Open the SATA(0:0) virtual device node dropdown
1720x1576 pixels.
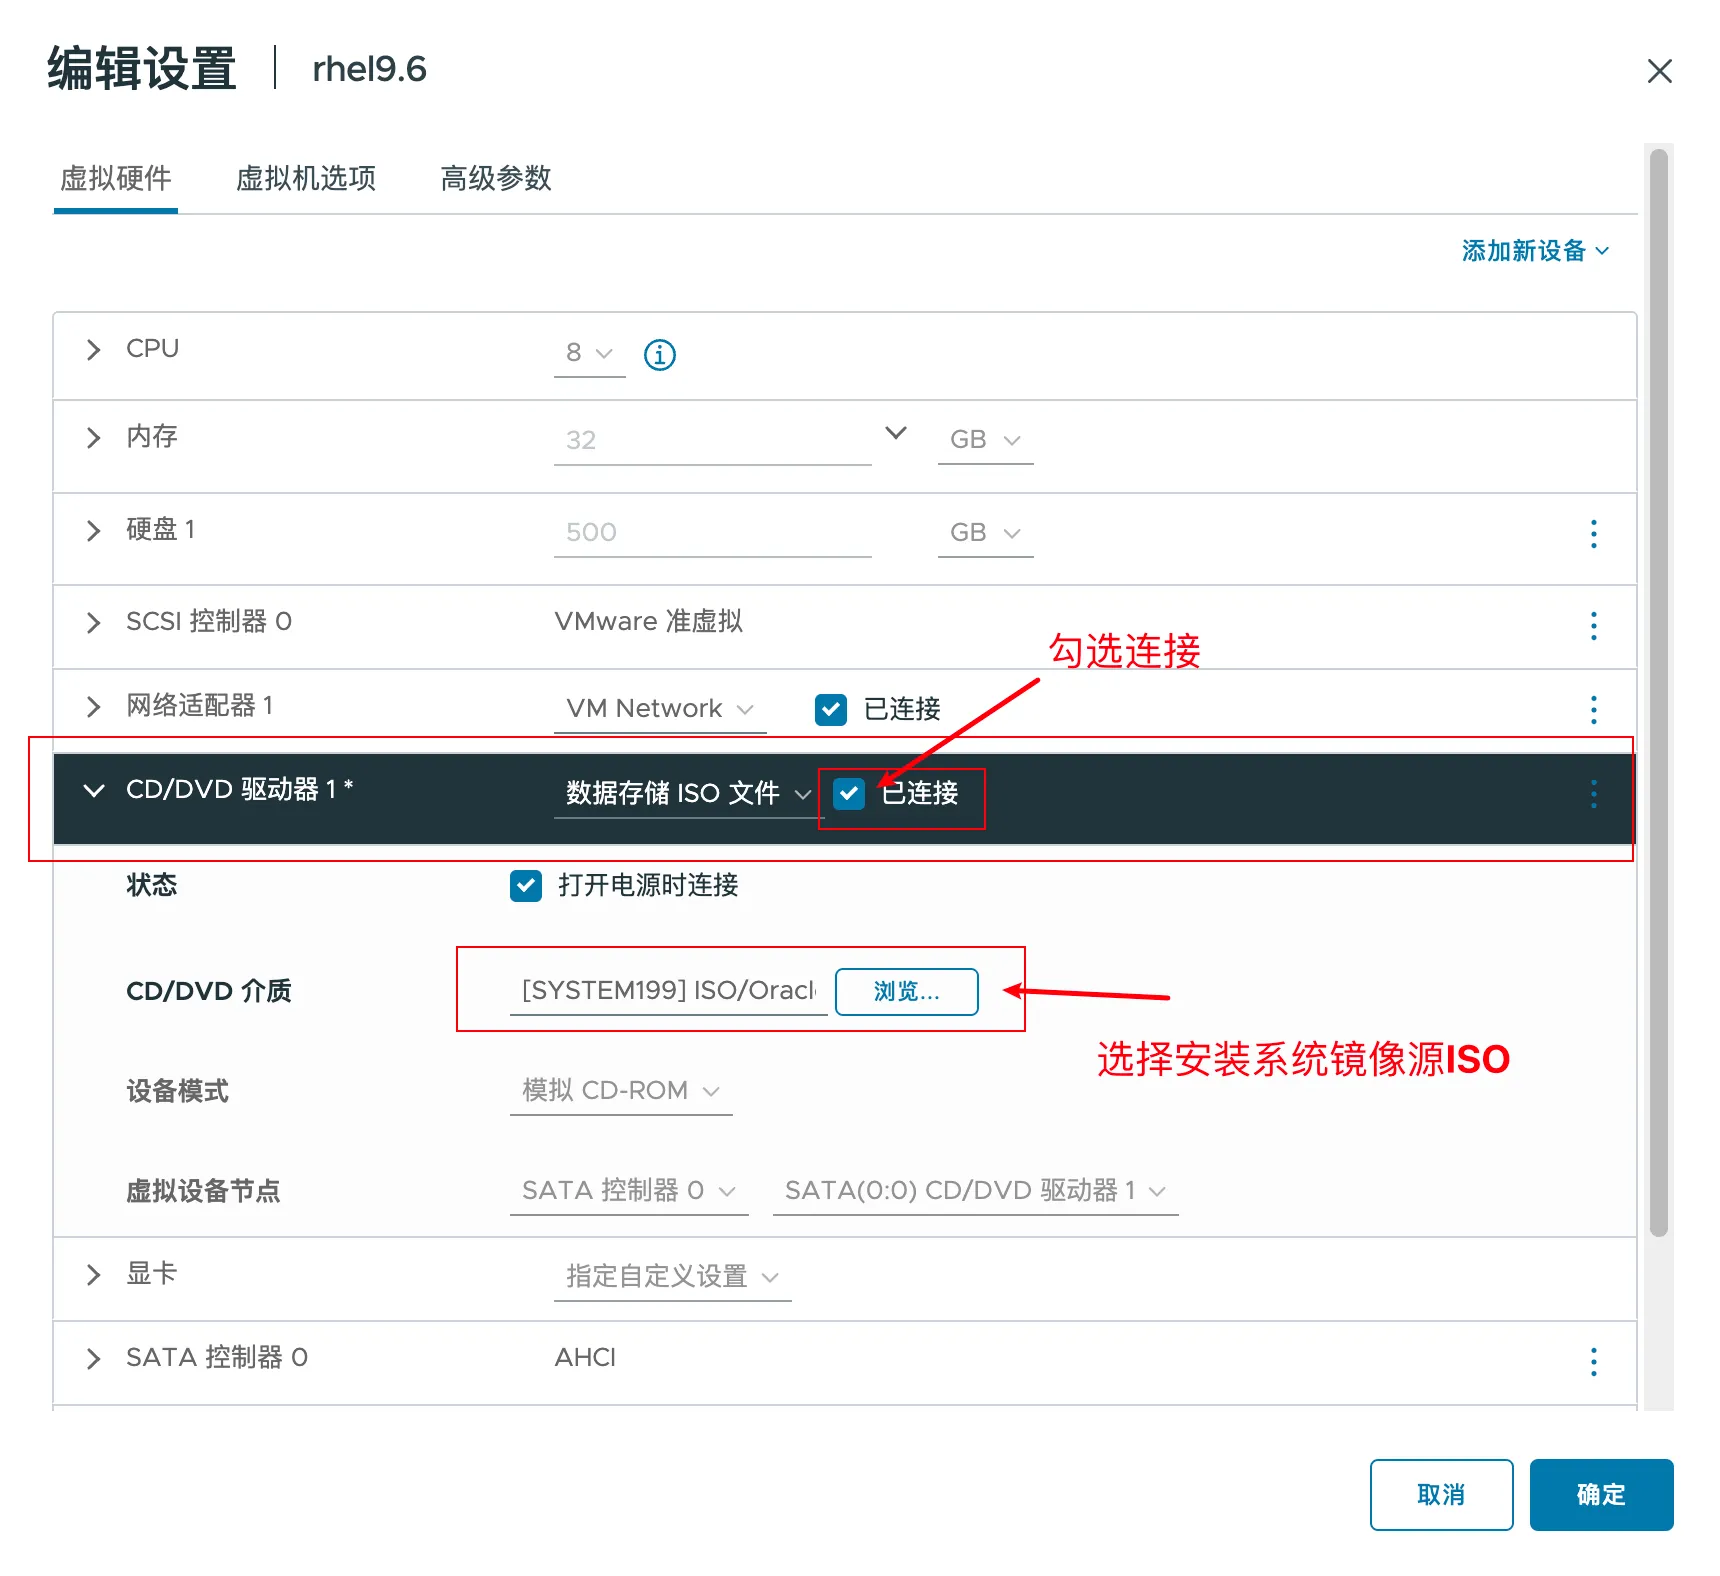click(x=975, y=1190)
